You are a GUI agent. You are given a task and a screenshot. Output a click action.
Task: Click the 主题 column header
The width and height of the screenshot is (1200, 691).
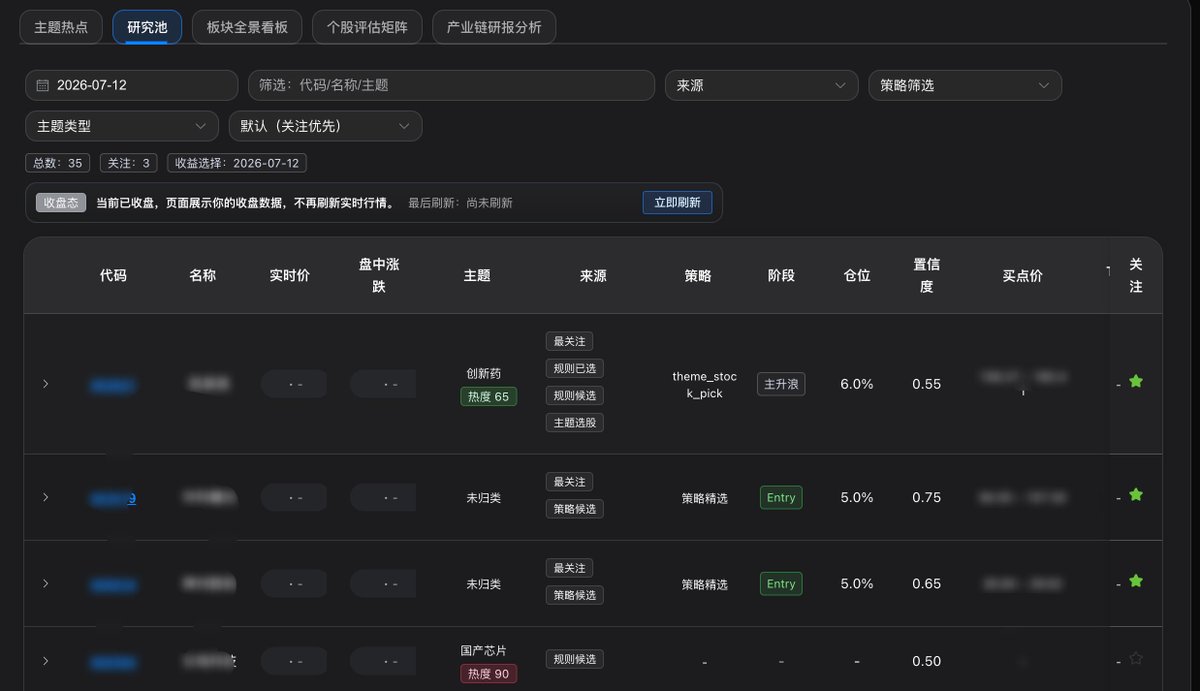pos(477,275)
